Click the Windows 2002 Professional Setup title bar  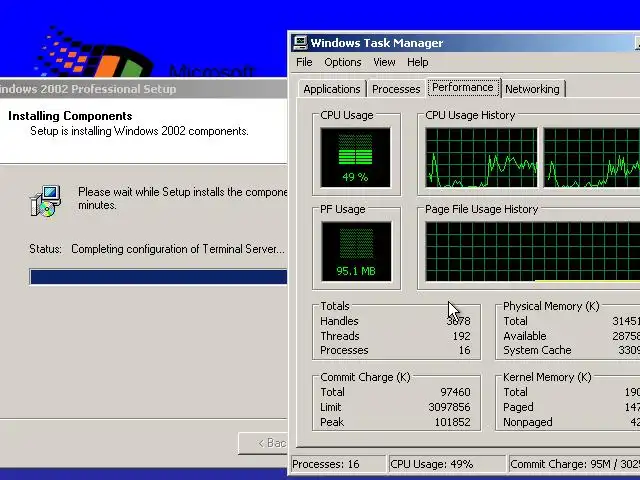pyautogui.click(x=143, y=89)
